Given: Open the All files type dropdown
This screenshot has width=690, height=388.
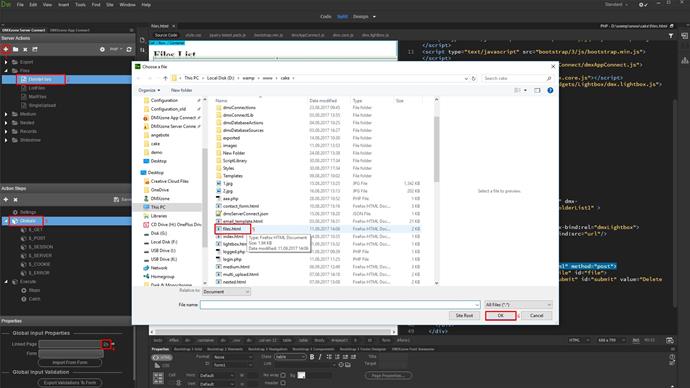Looking at the screenshot, I should click(518, 304).
